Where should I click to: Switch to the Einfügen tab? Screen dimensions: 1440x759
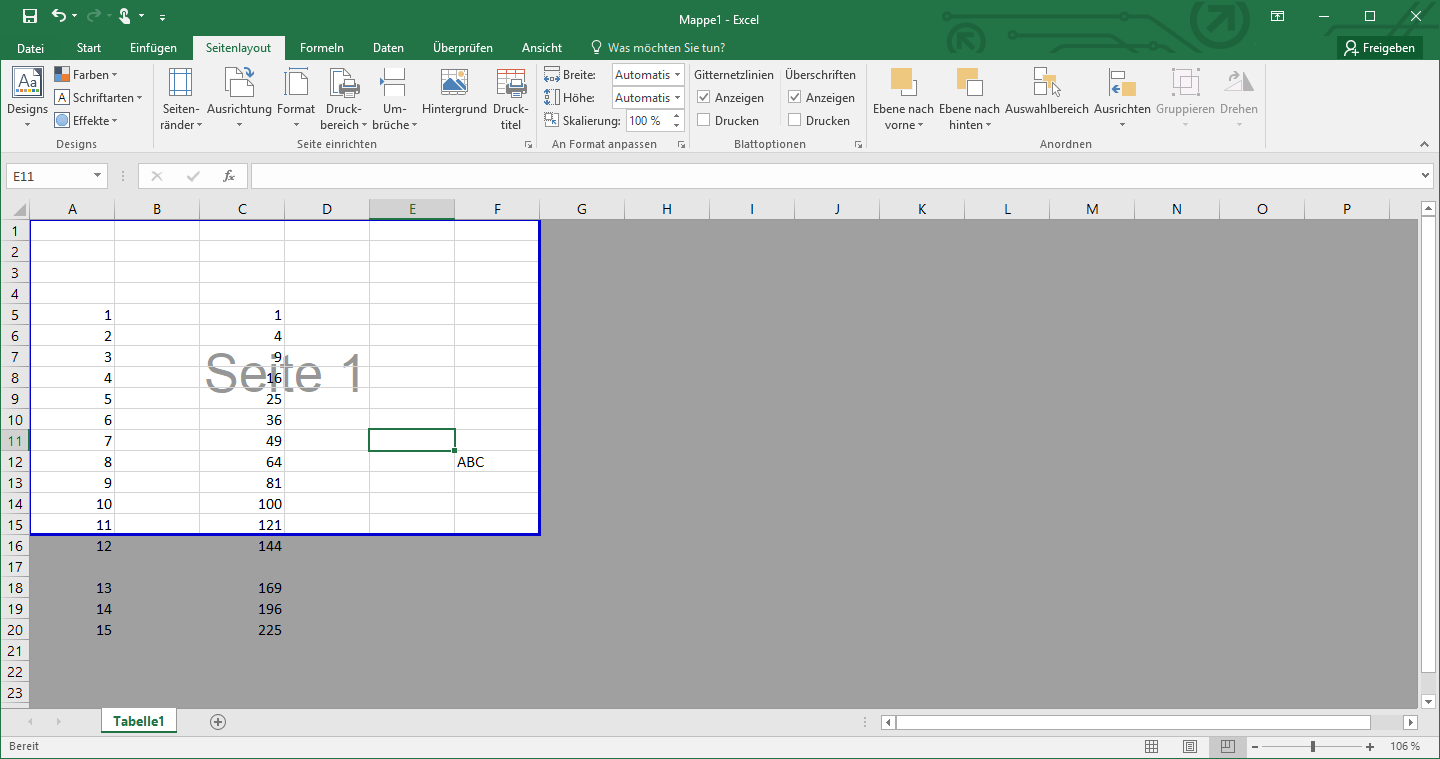coord(153,48)
